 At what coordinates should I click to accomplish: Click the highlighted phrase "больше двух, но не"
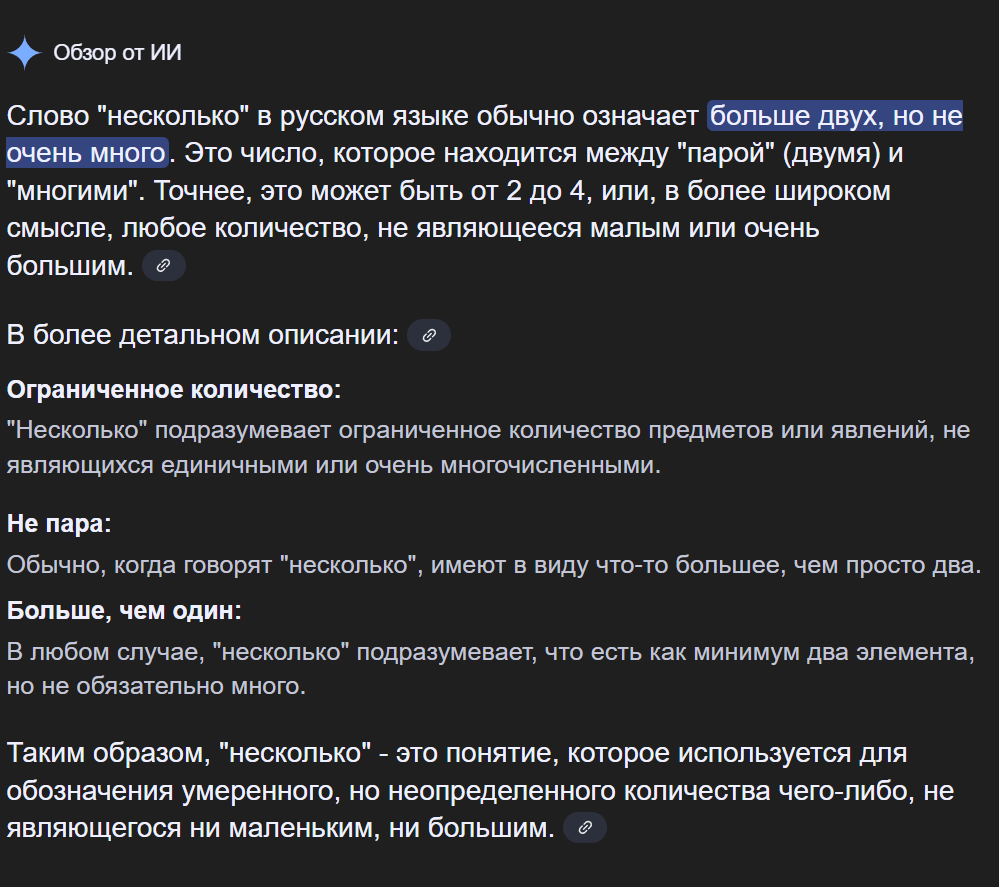click(836, 117)
